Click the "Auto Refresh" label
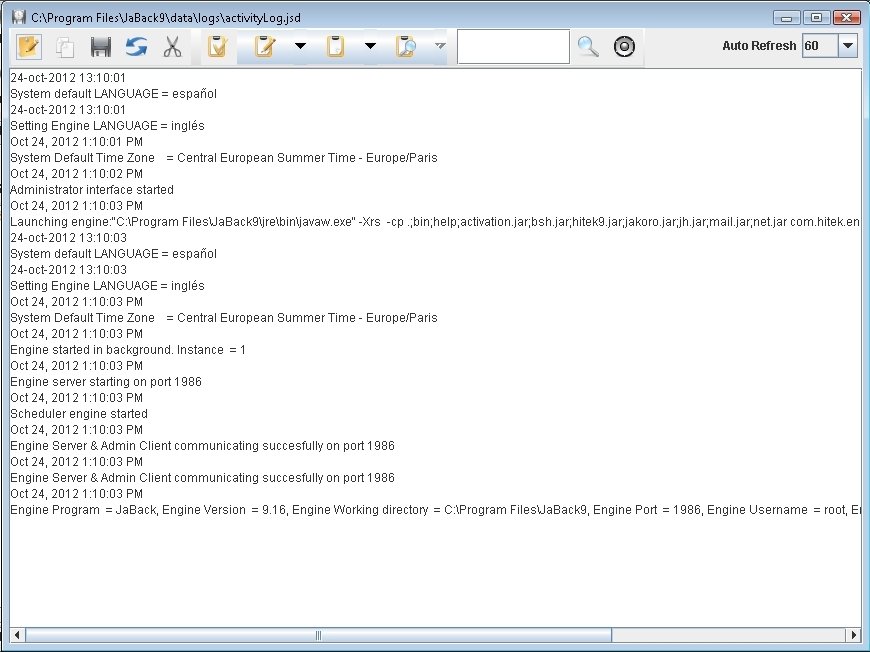 pyautogui.click(x=759, y=46)
